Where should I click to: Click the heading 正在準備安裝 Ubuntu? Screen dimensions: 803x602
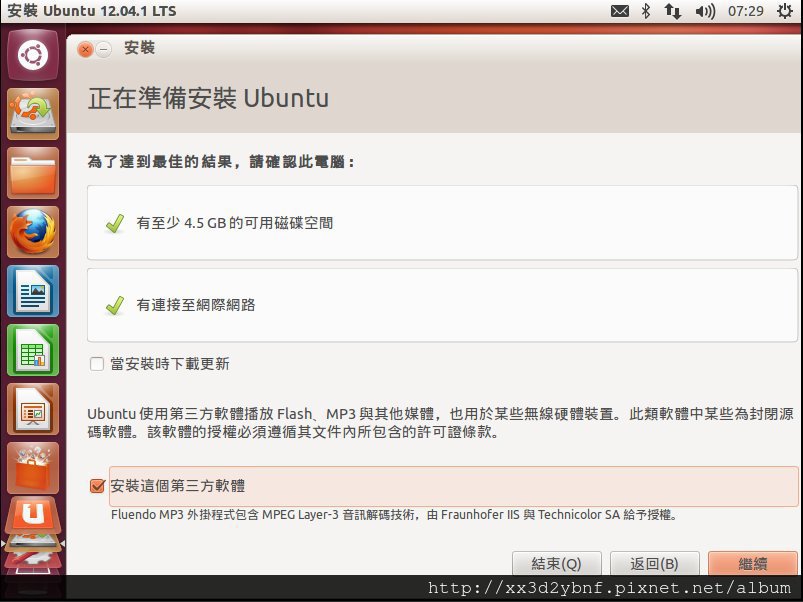(x=208, y=98)
